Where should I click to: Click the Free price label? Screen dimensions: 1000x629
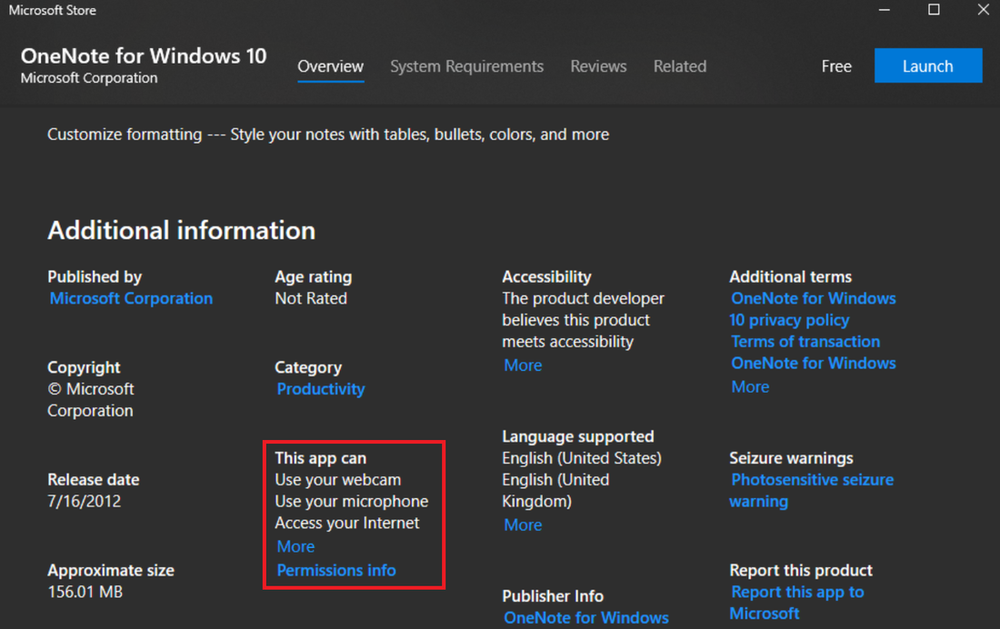836,66
